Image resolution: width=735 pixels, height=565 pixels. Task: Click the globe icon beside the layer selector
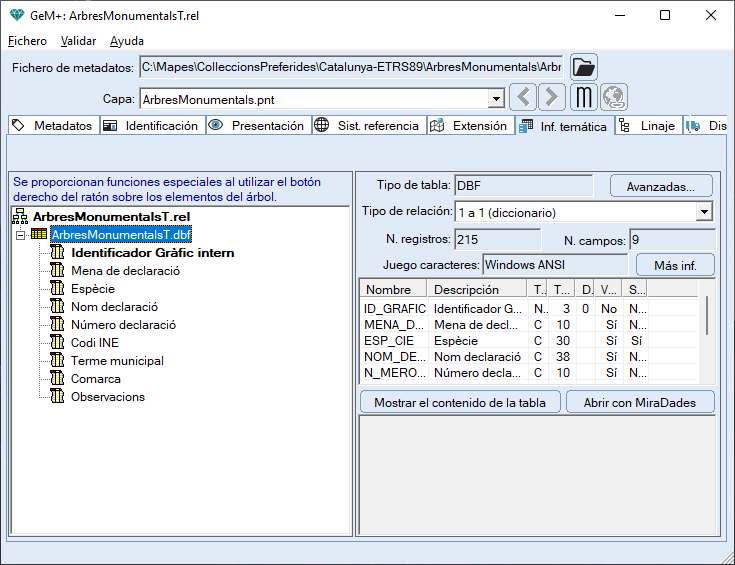tap(613, 98)
